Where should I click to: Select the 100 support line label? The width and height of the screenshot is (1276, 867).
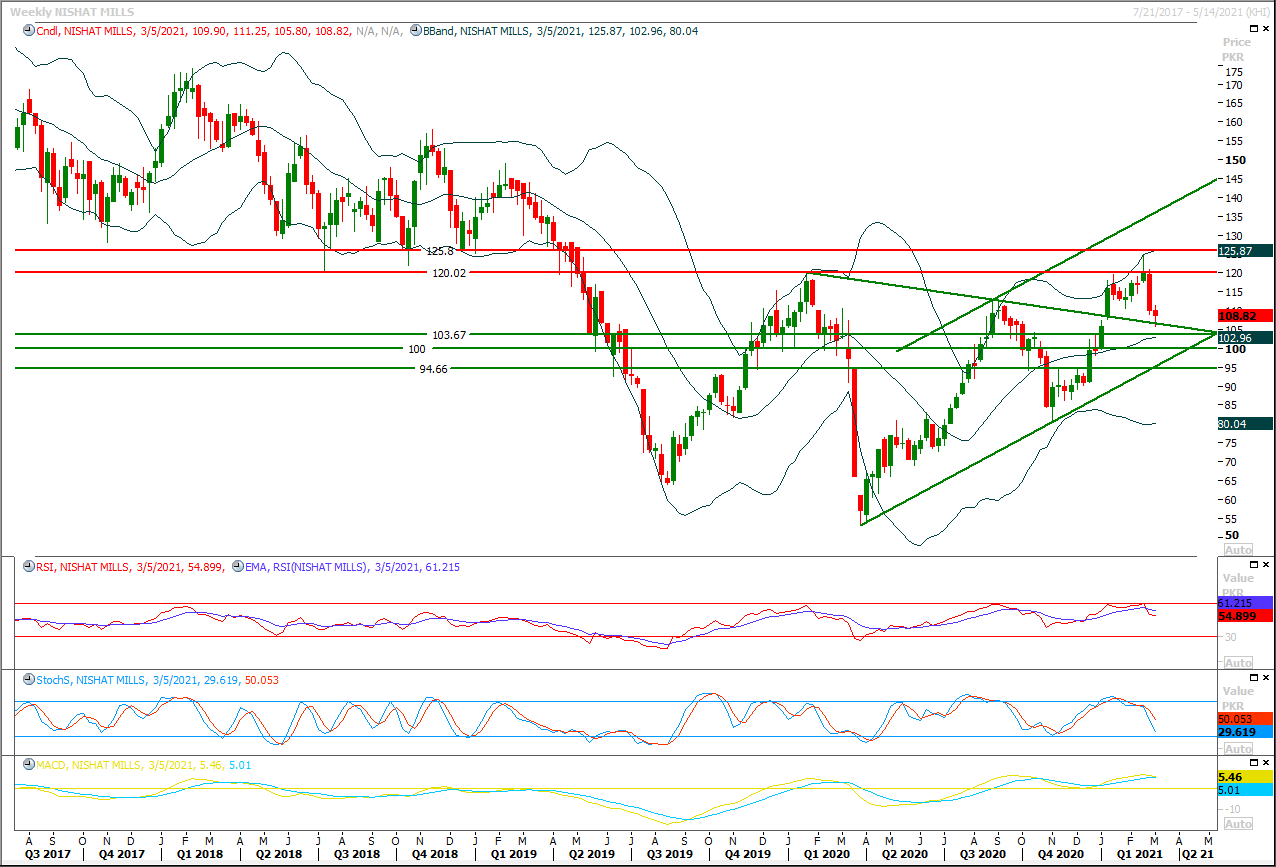(417, 349)
